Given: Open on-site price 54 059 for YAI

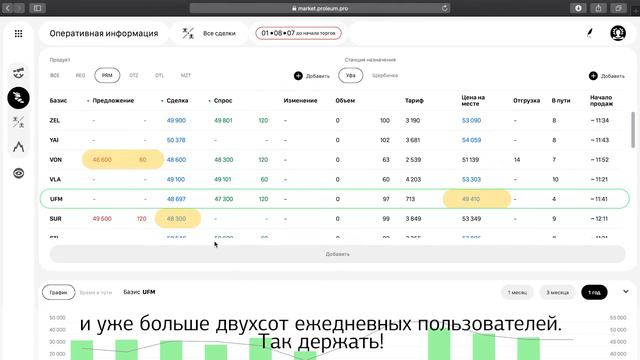Looking at the screenshot, I should click(x=471, y=140).
